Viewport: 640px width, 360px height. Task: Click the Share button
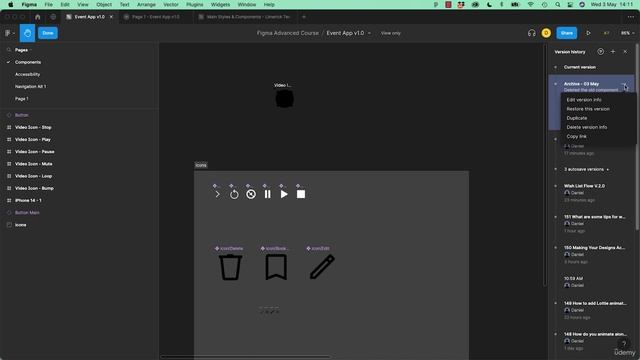point(567,33)
